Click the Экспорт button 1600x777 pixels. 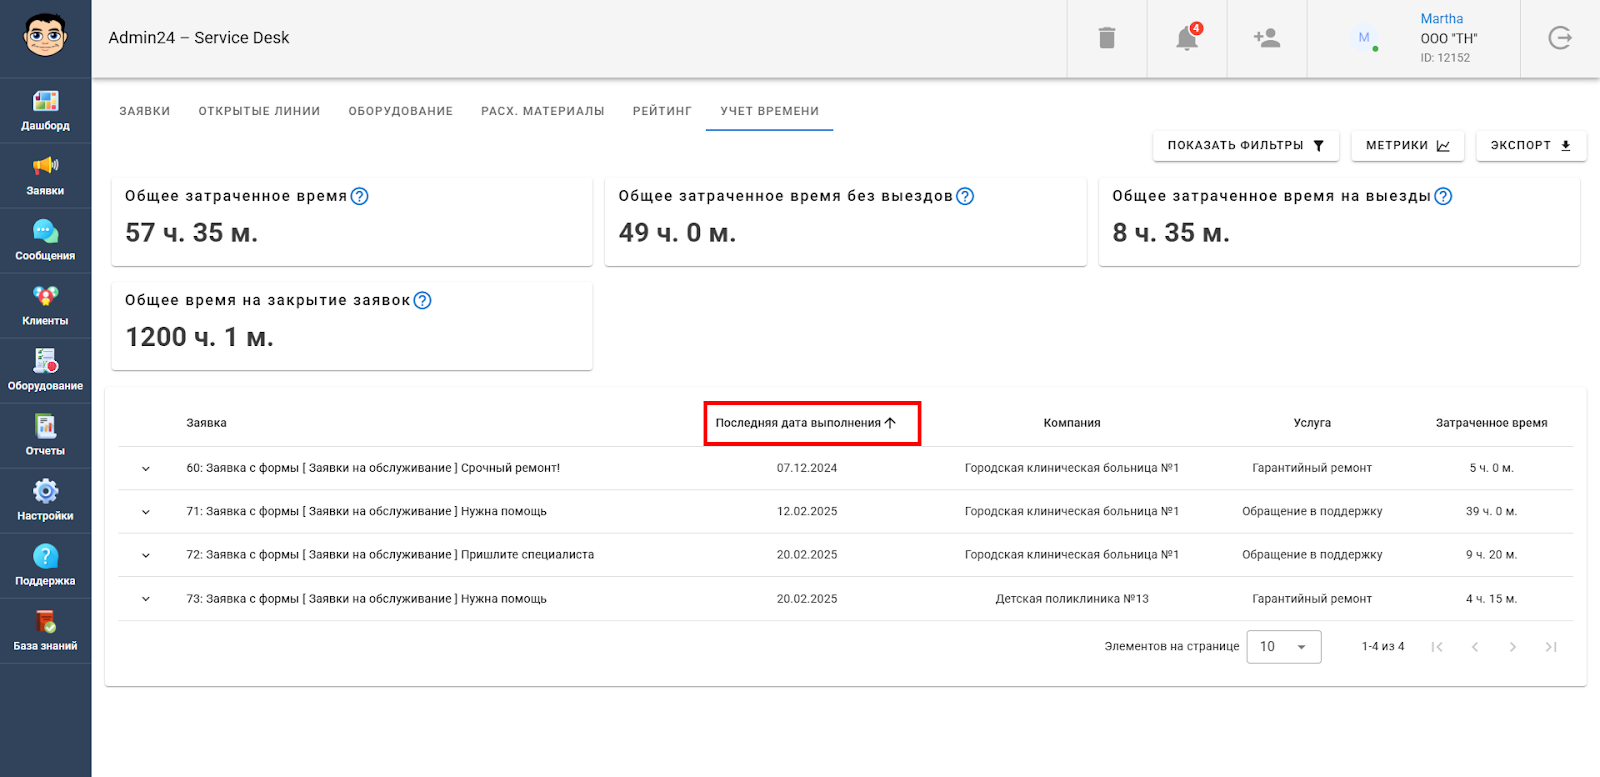[x=1530, y=146]
